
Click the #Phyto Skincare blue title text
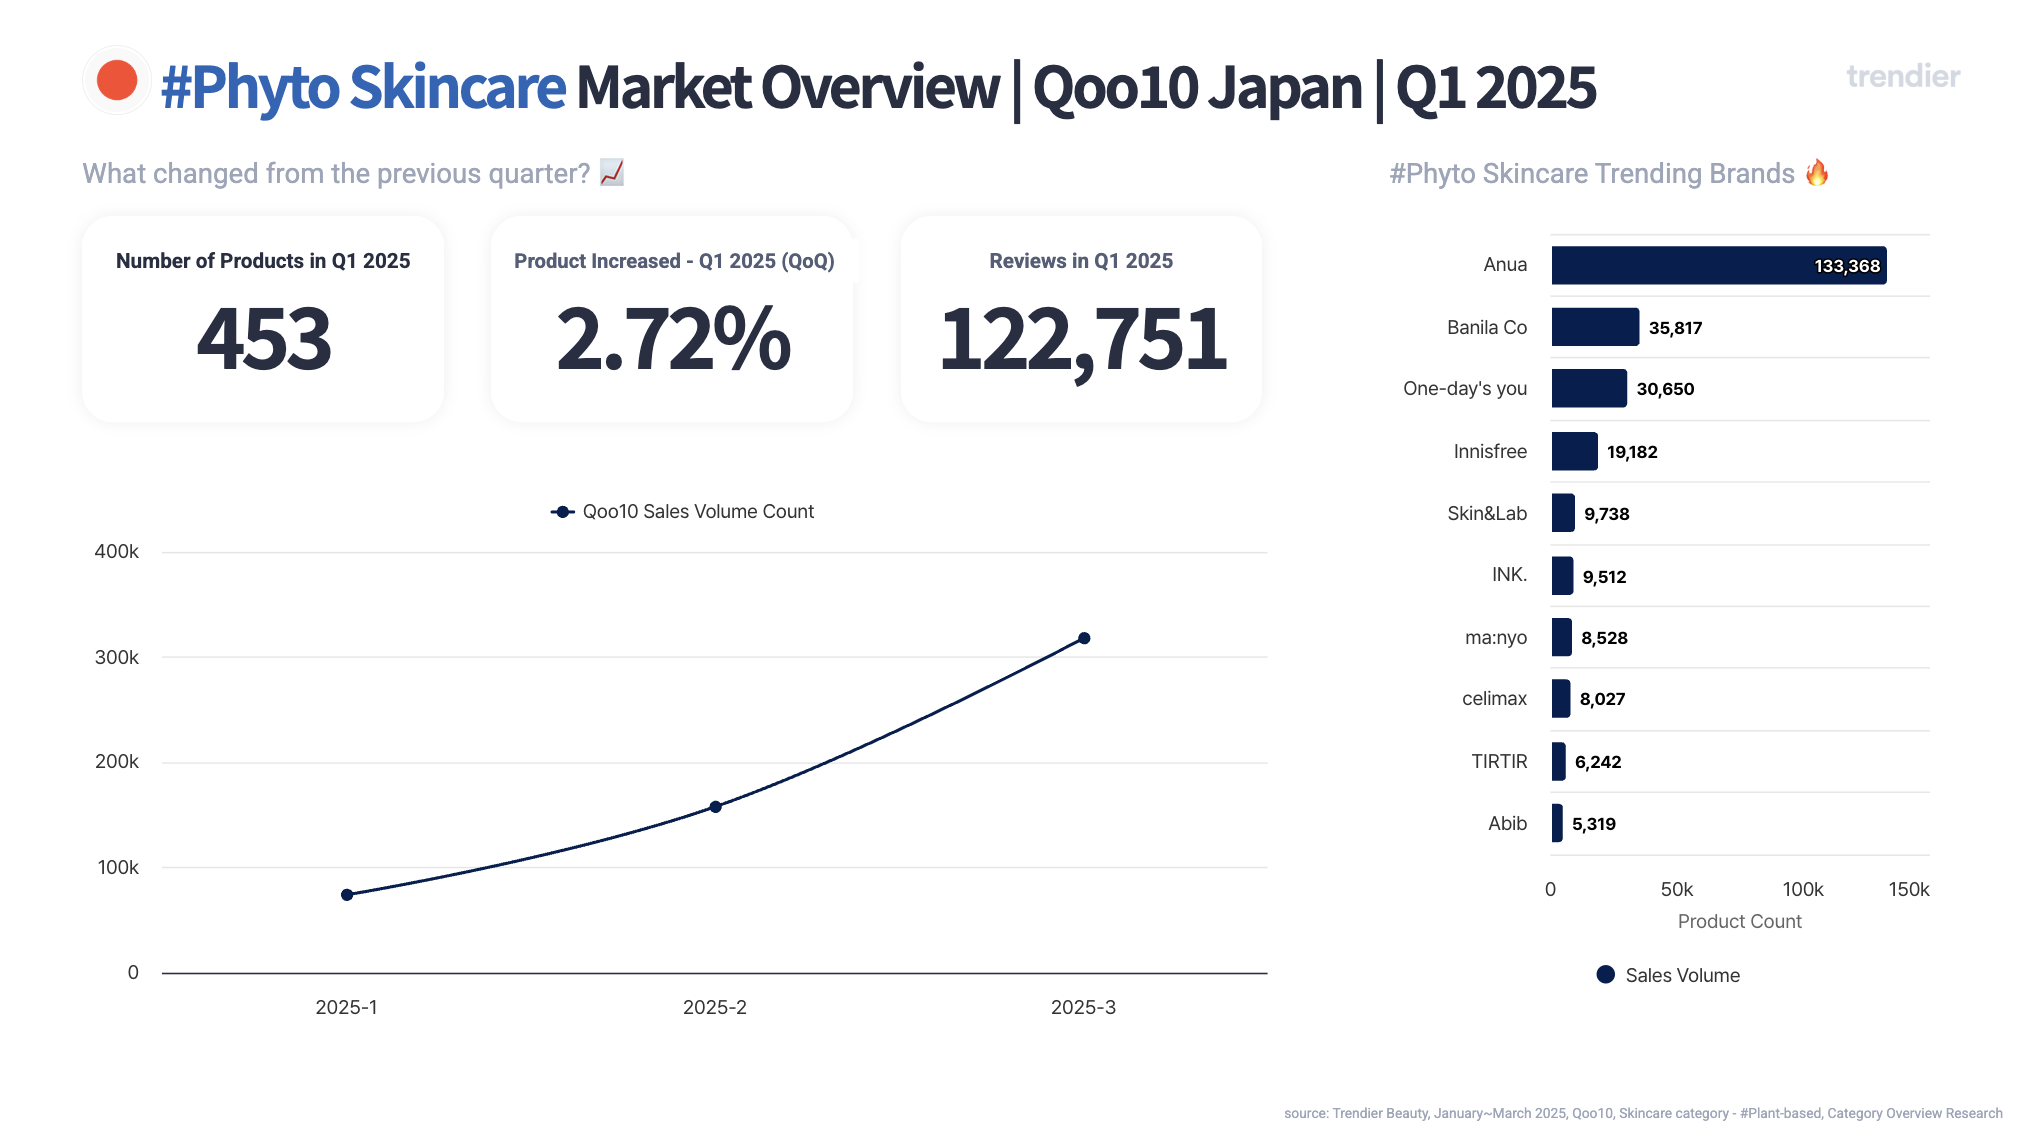[x=363, y=87]
